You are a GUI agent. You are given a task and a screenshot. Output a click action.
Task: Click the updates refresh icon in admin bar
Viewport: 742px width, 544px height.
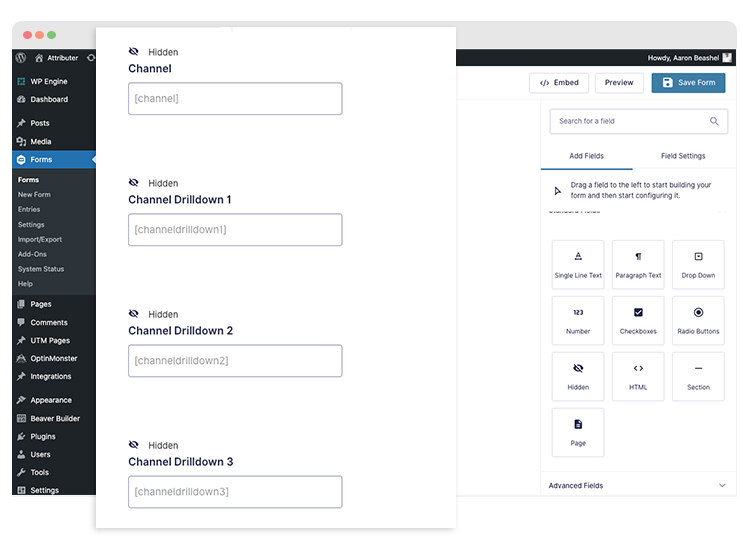[x=91, y=58]
